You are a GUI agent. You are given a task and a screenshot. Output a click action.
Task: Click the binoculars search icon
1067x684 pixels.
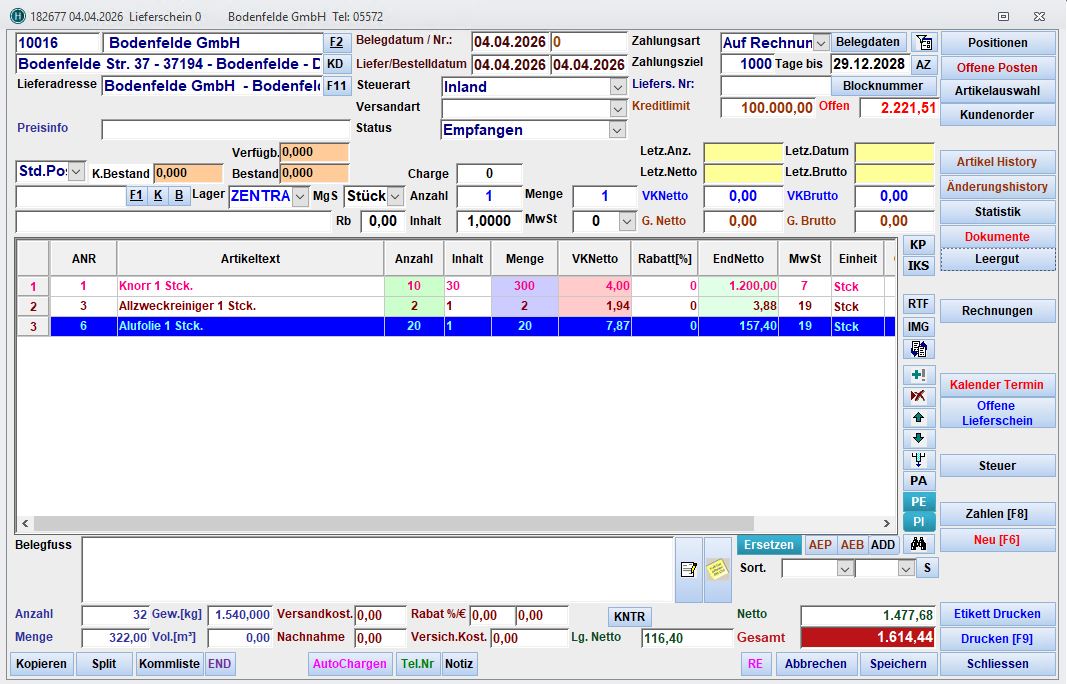tap(918, 544)
